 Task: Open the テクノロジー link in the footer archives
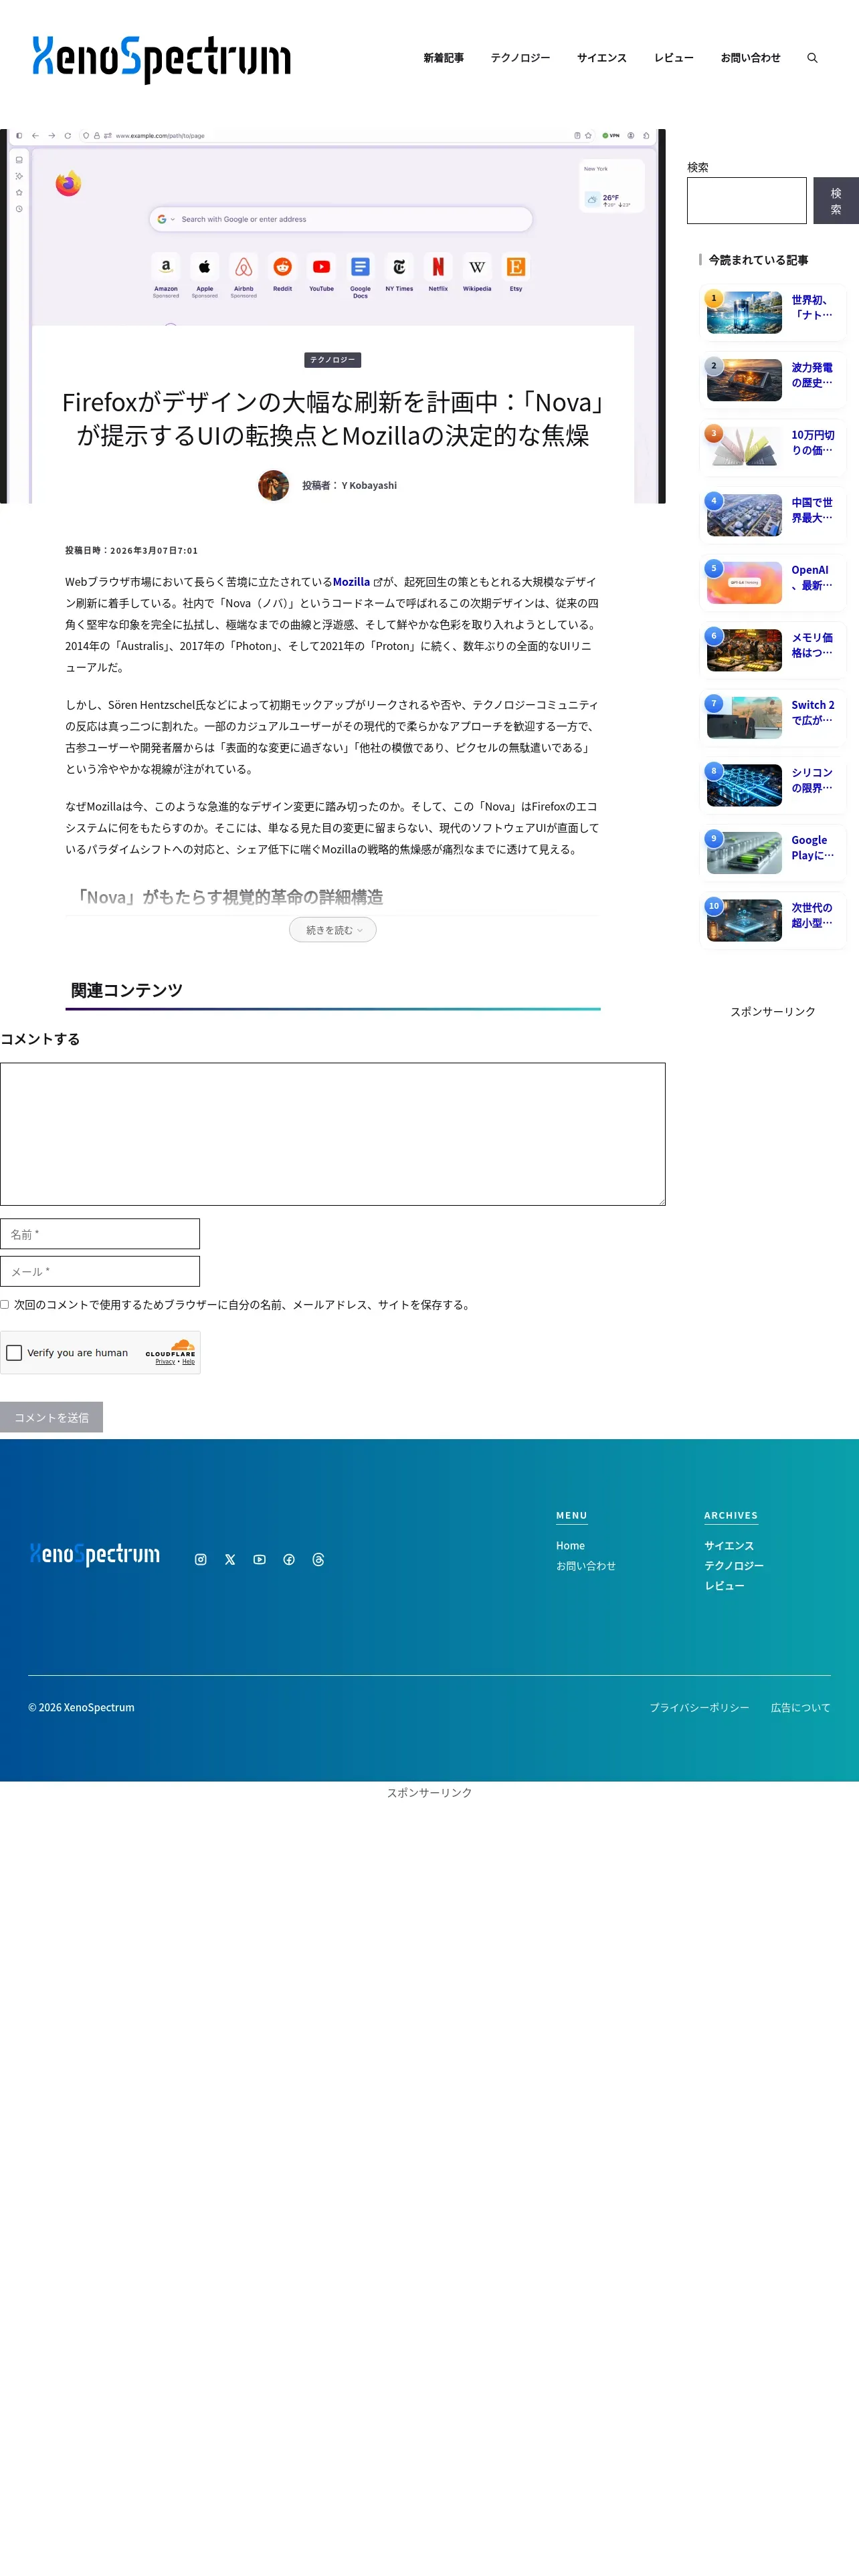[x=734, y=1566]
